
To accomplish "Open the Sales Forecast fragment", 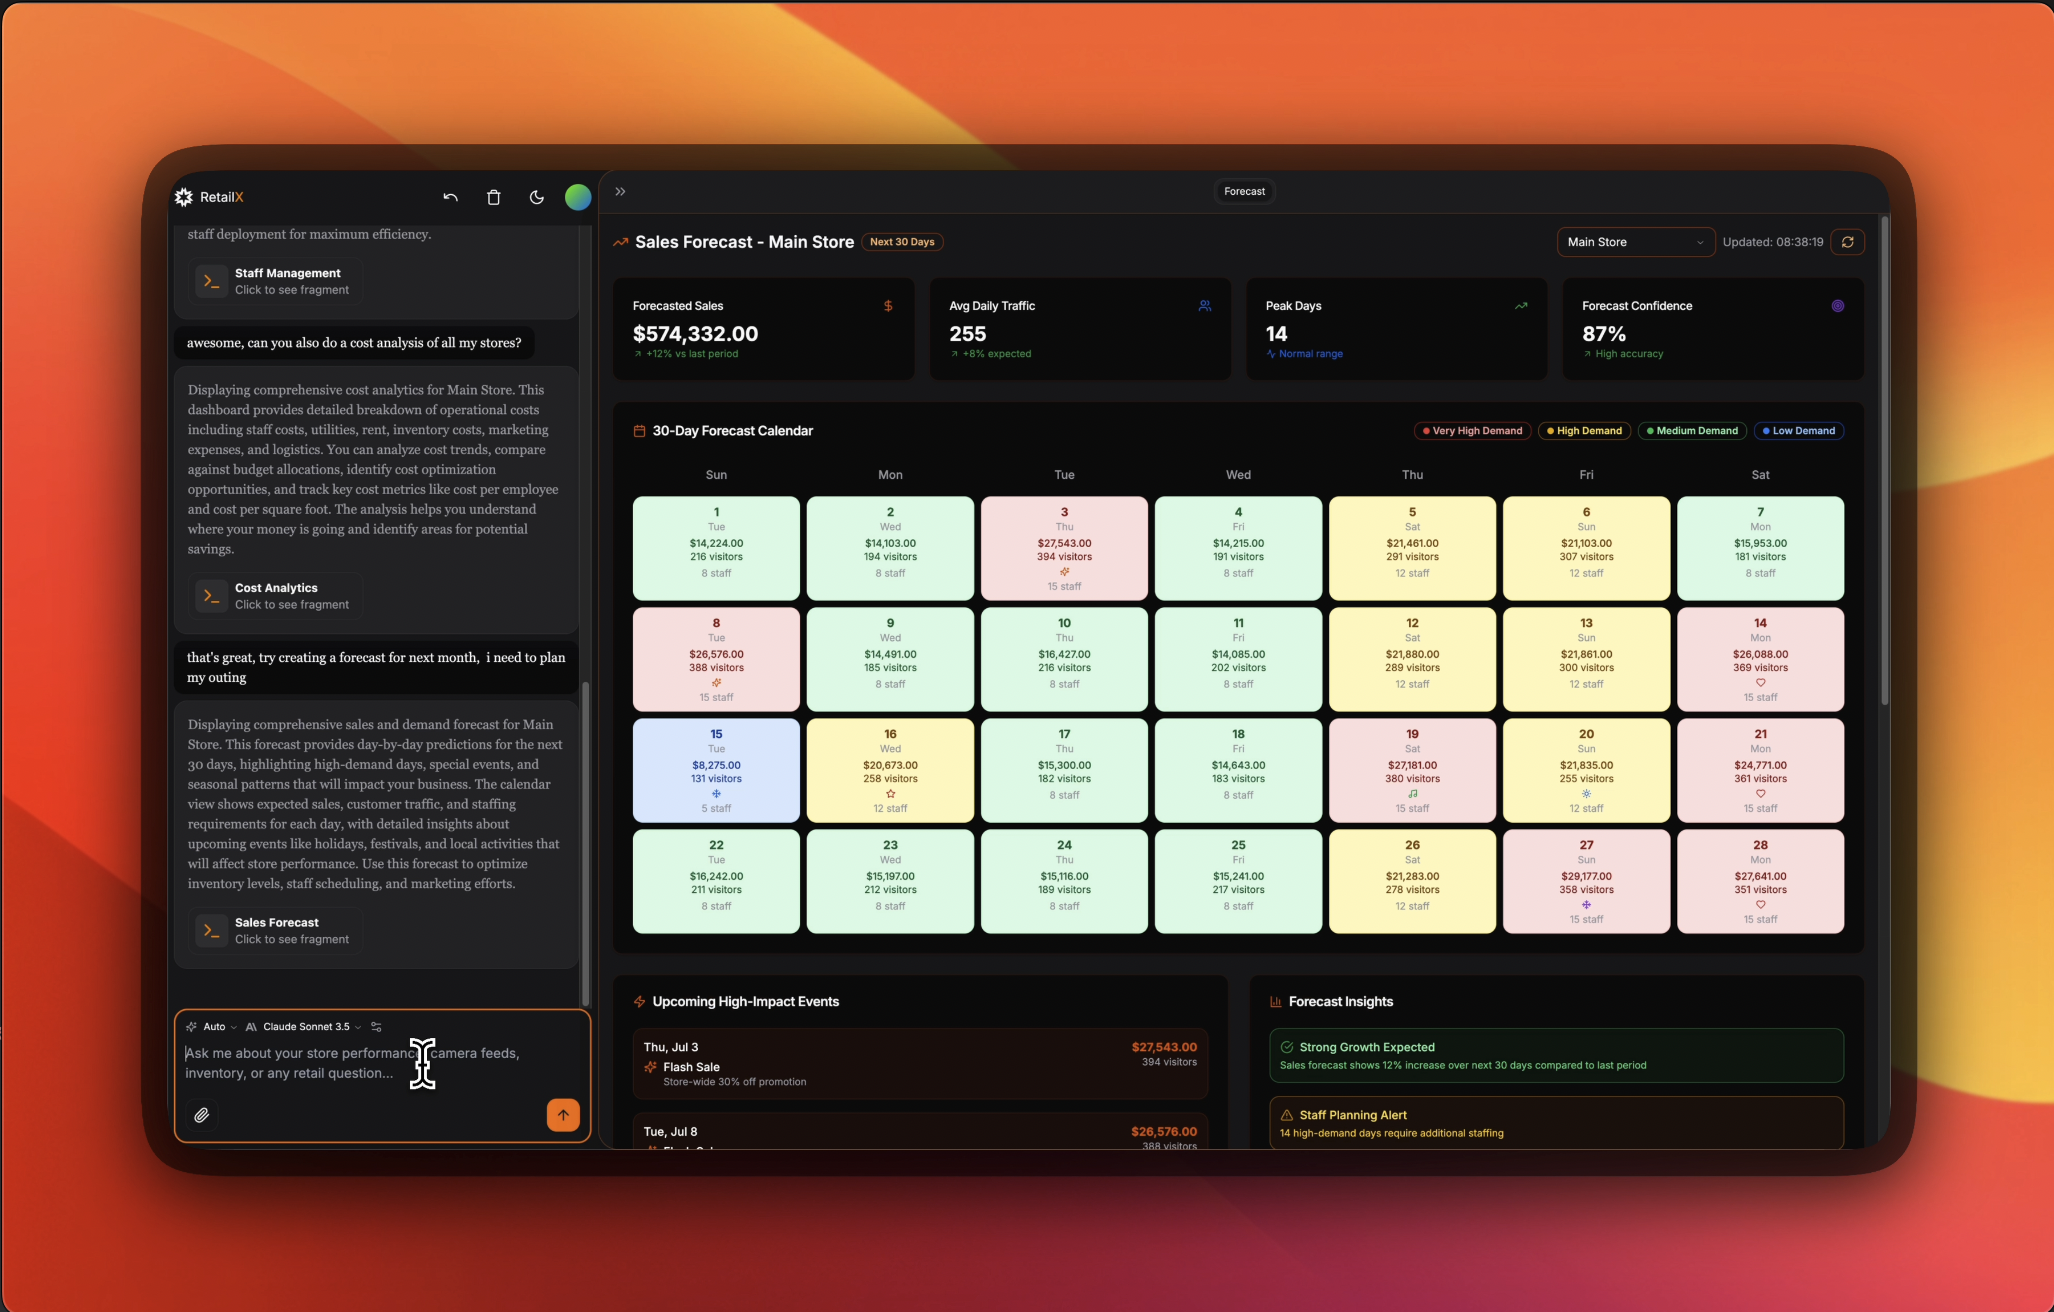I will tap(276, 930).
